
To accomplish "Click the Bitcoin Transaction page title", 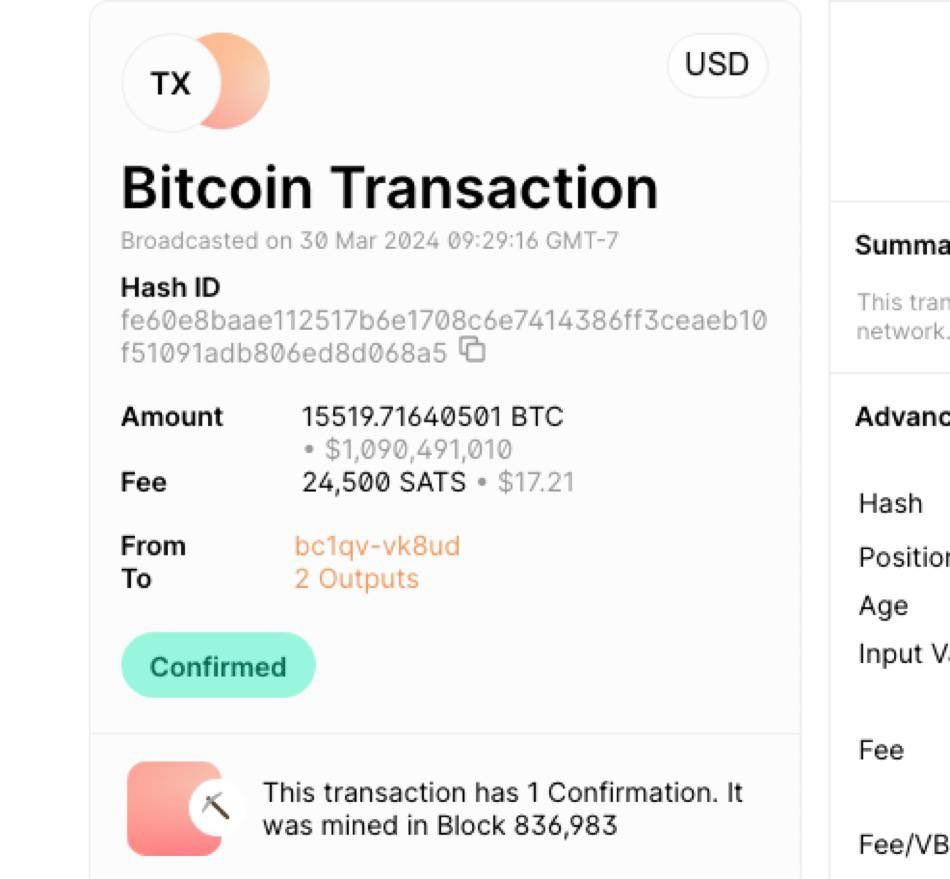I will (389, 187).
